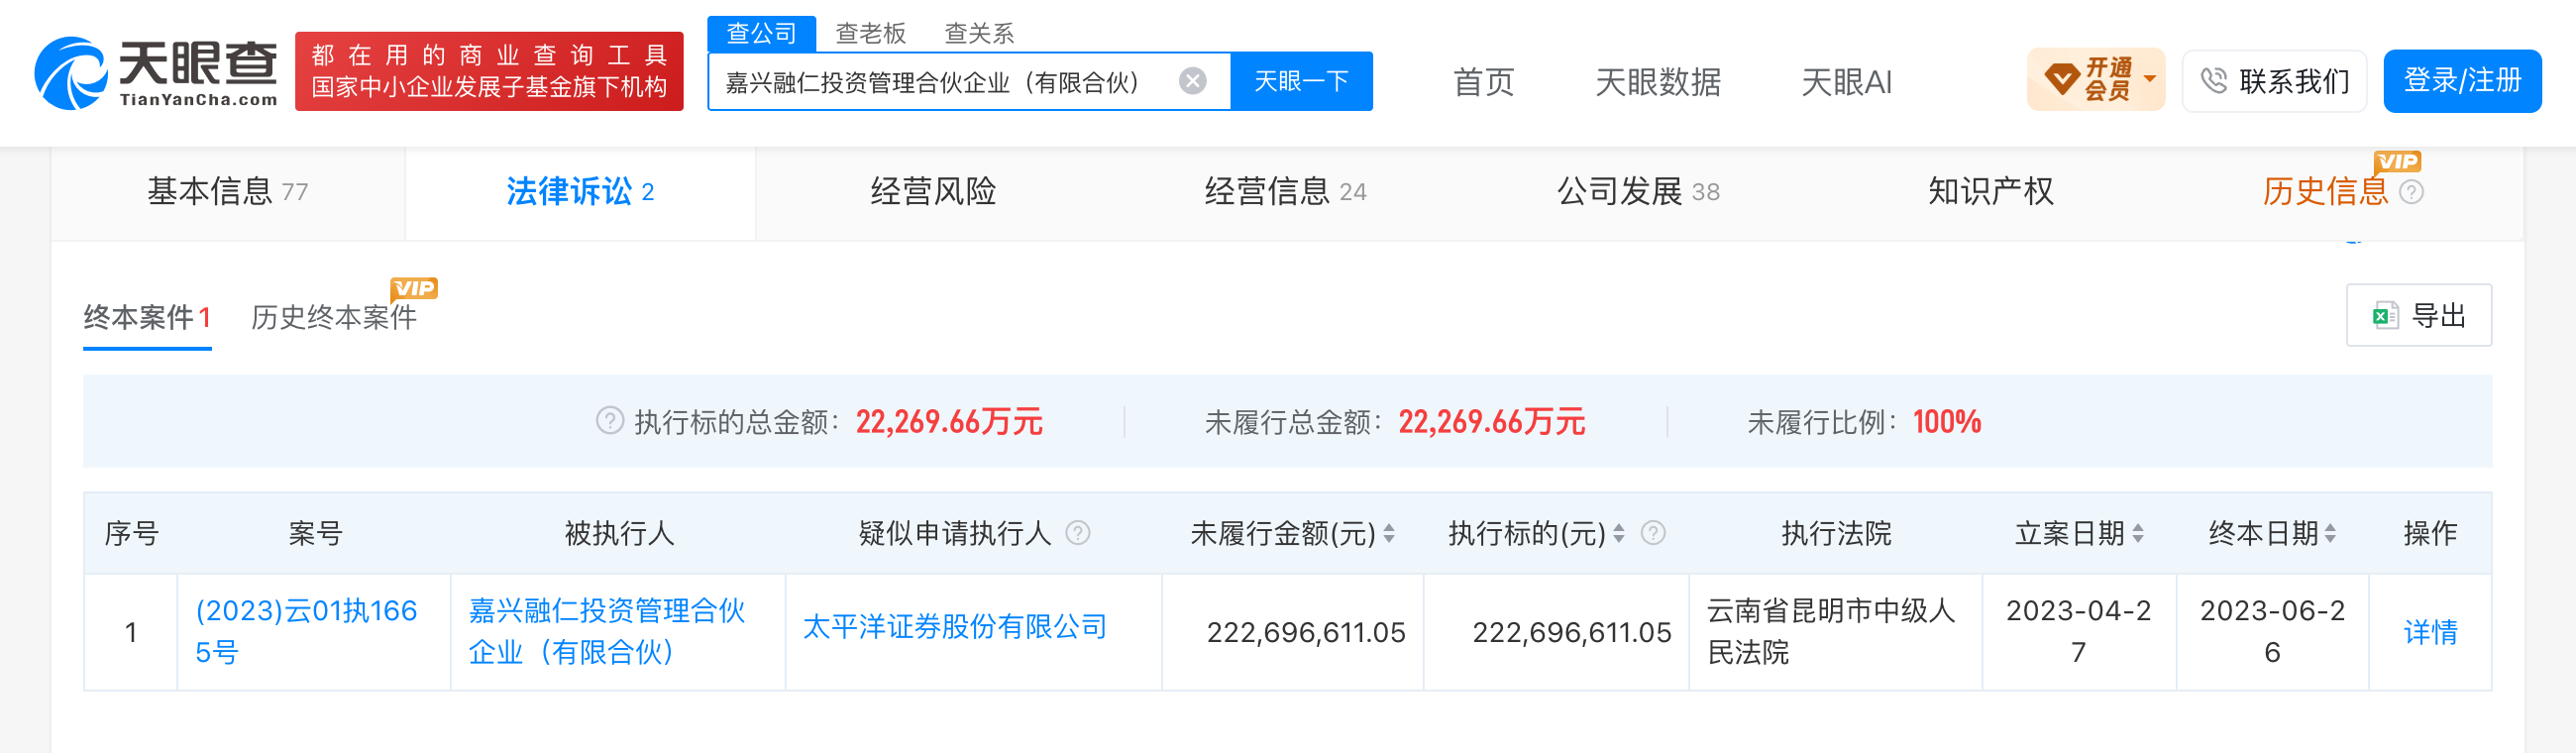Click help icon next to 疑似申请执行人

1077,533
